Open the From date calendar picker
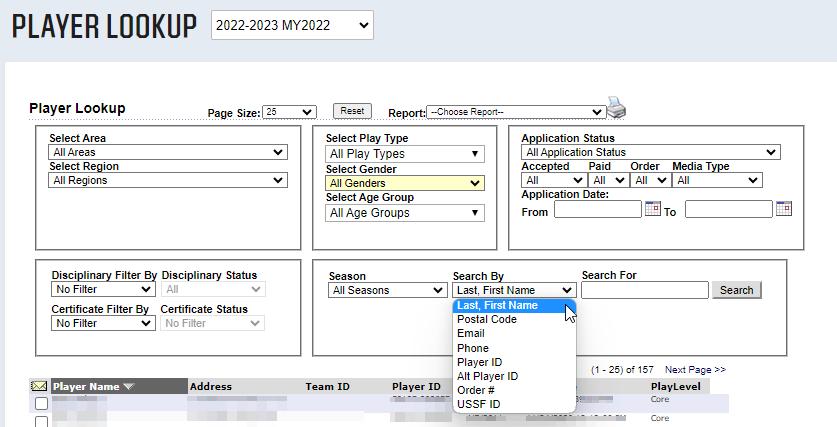The height and width of the screenshot is (427, 837). pos(653,209)
